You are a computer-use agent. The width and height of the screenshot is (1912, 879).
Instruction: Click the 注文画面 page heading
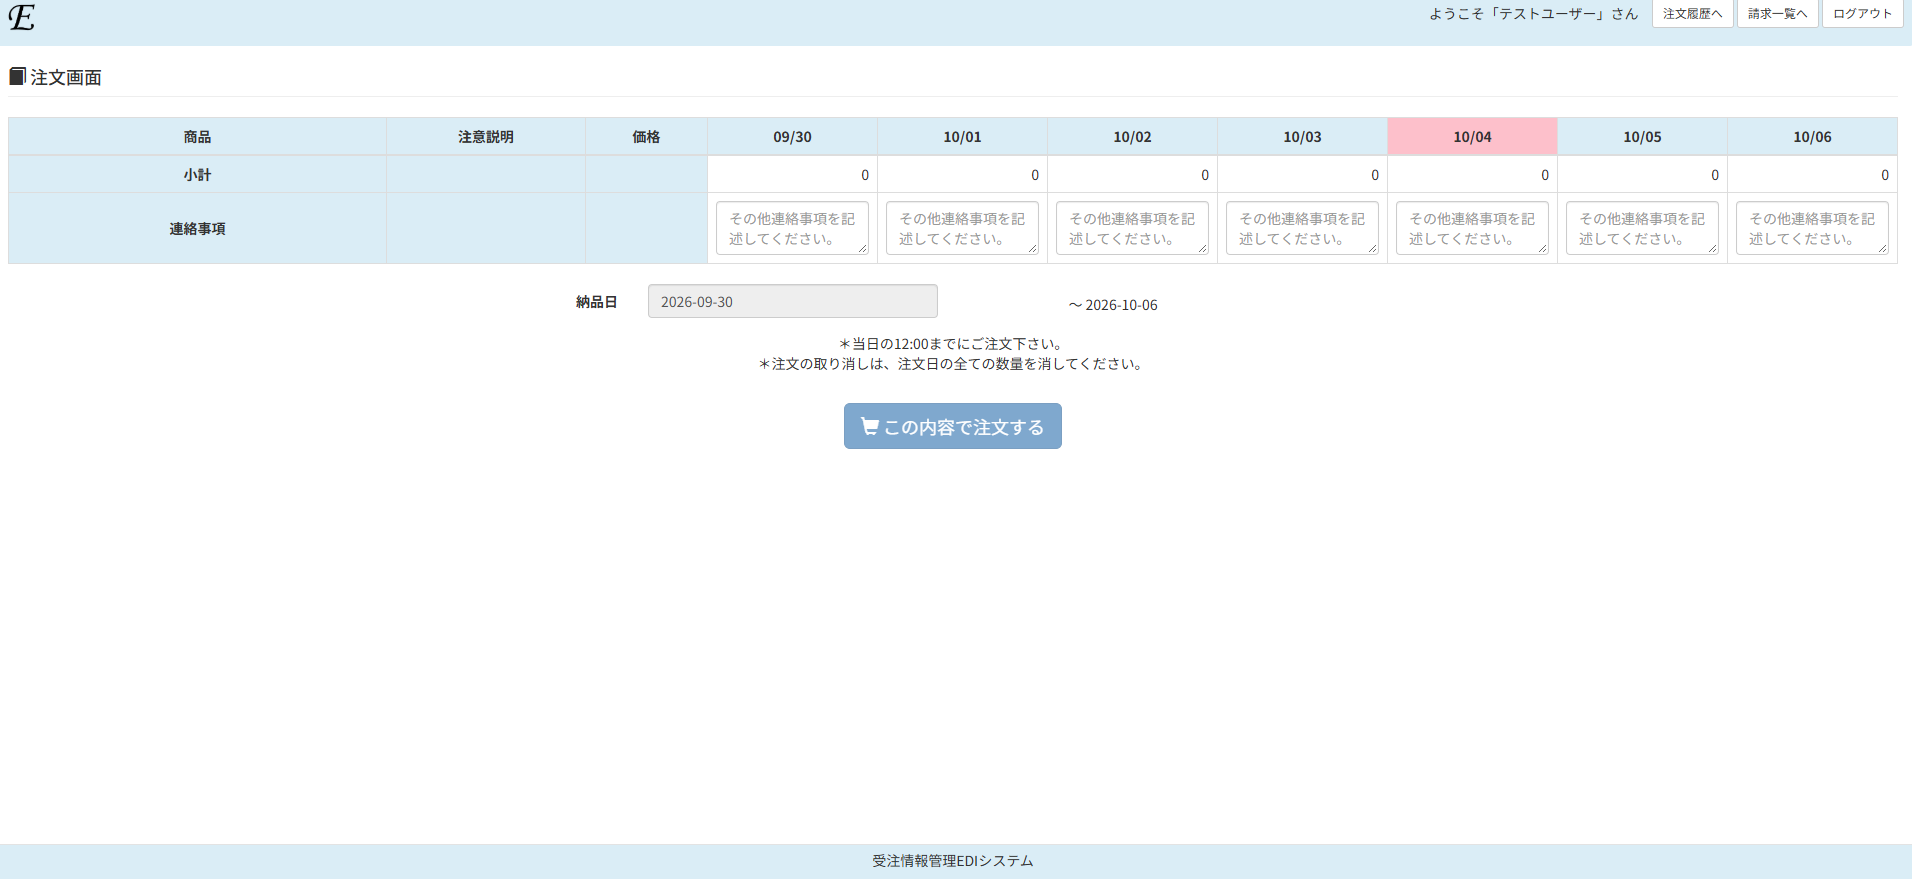tap(66, 77)
